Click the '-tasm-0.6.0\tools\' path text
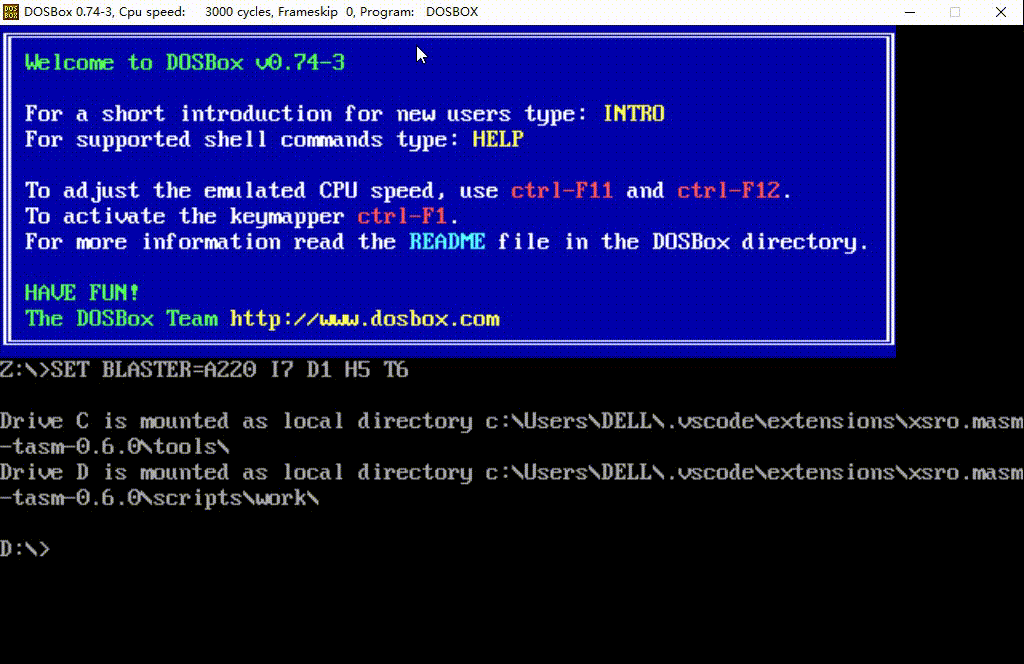1024x664 pixels. 115,447
